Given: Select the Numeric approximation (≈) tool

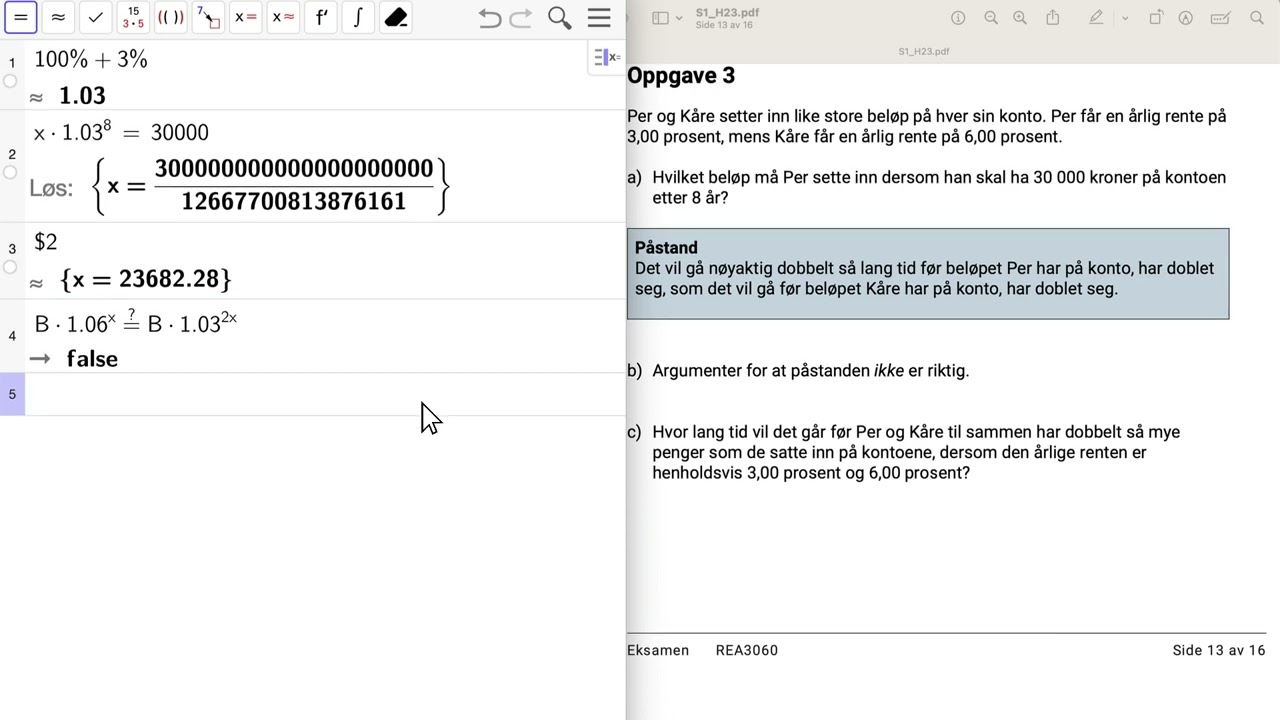Looking at the screenshot, I should point(58,17).
